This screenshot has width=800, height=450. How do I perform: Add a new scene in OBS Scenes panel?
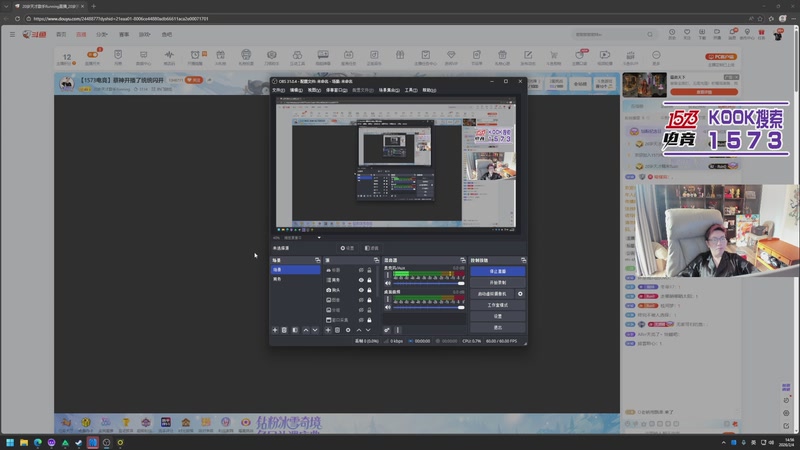(275, 330)
